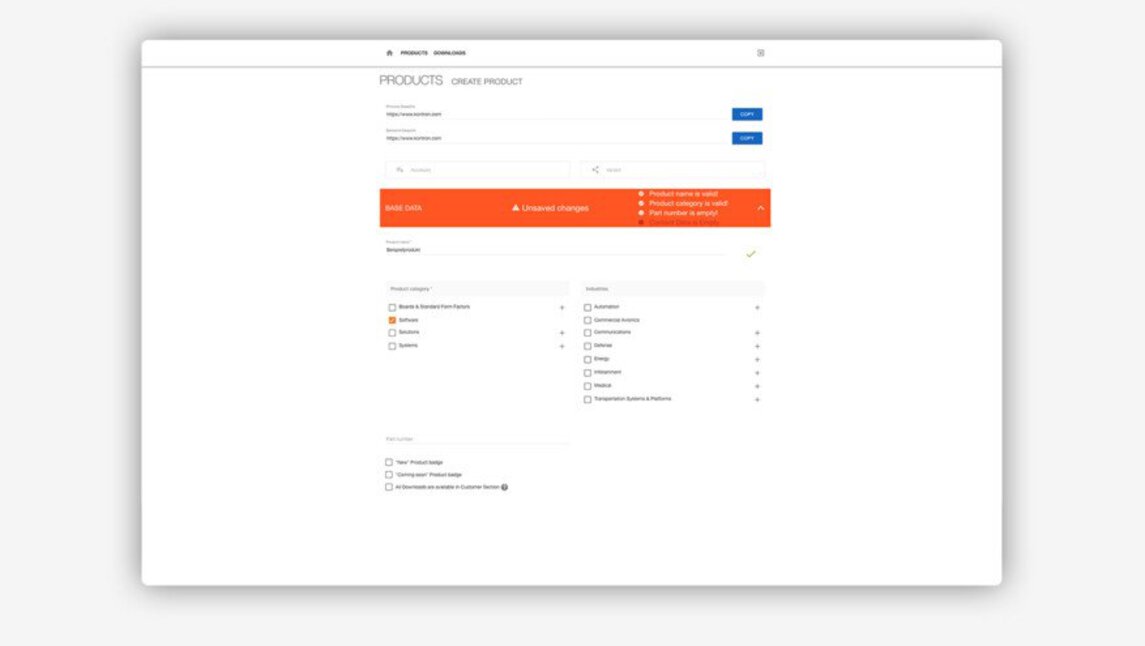
Task: Click plus icon next to Automation
Action: (x=757, y=308)
